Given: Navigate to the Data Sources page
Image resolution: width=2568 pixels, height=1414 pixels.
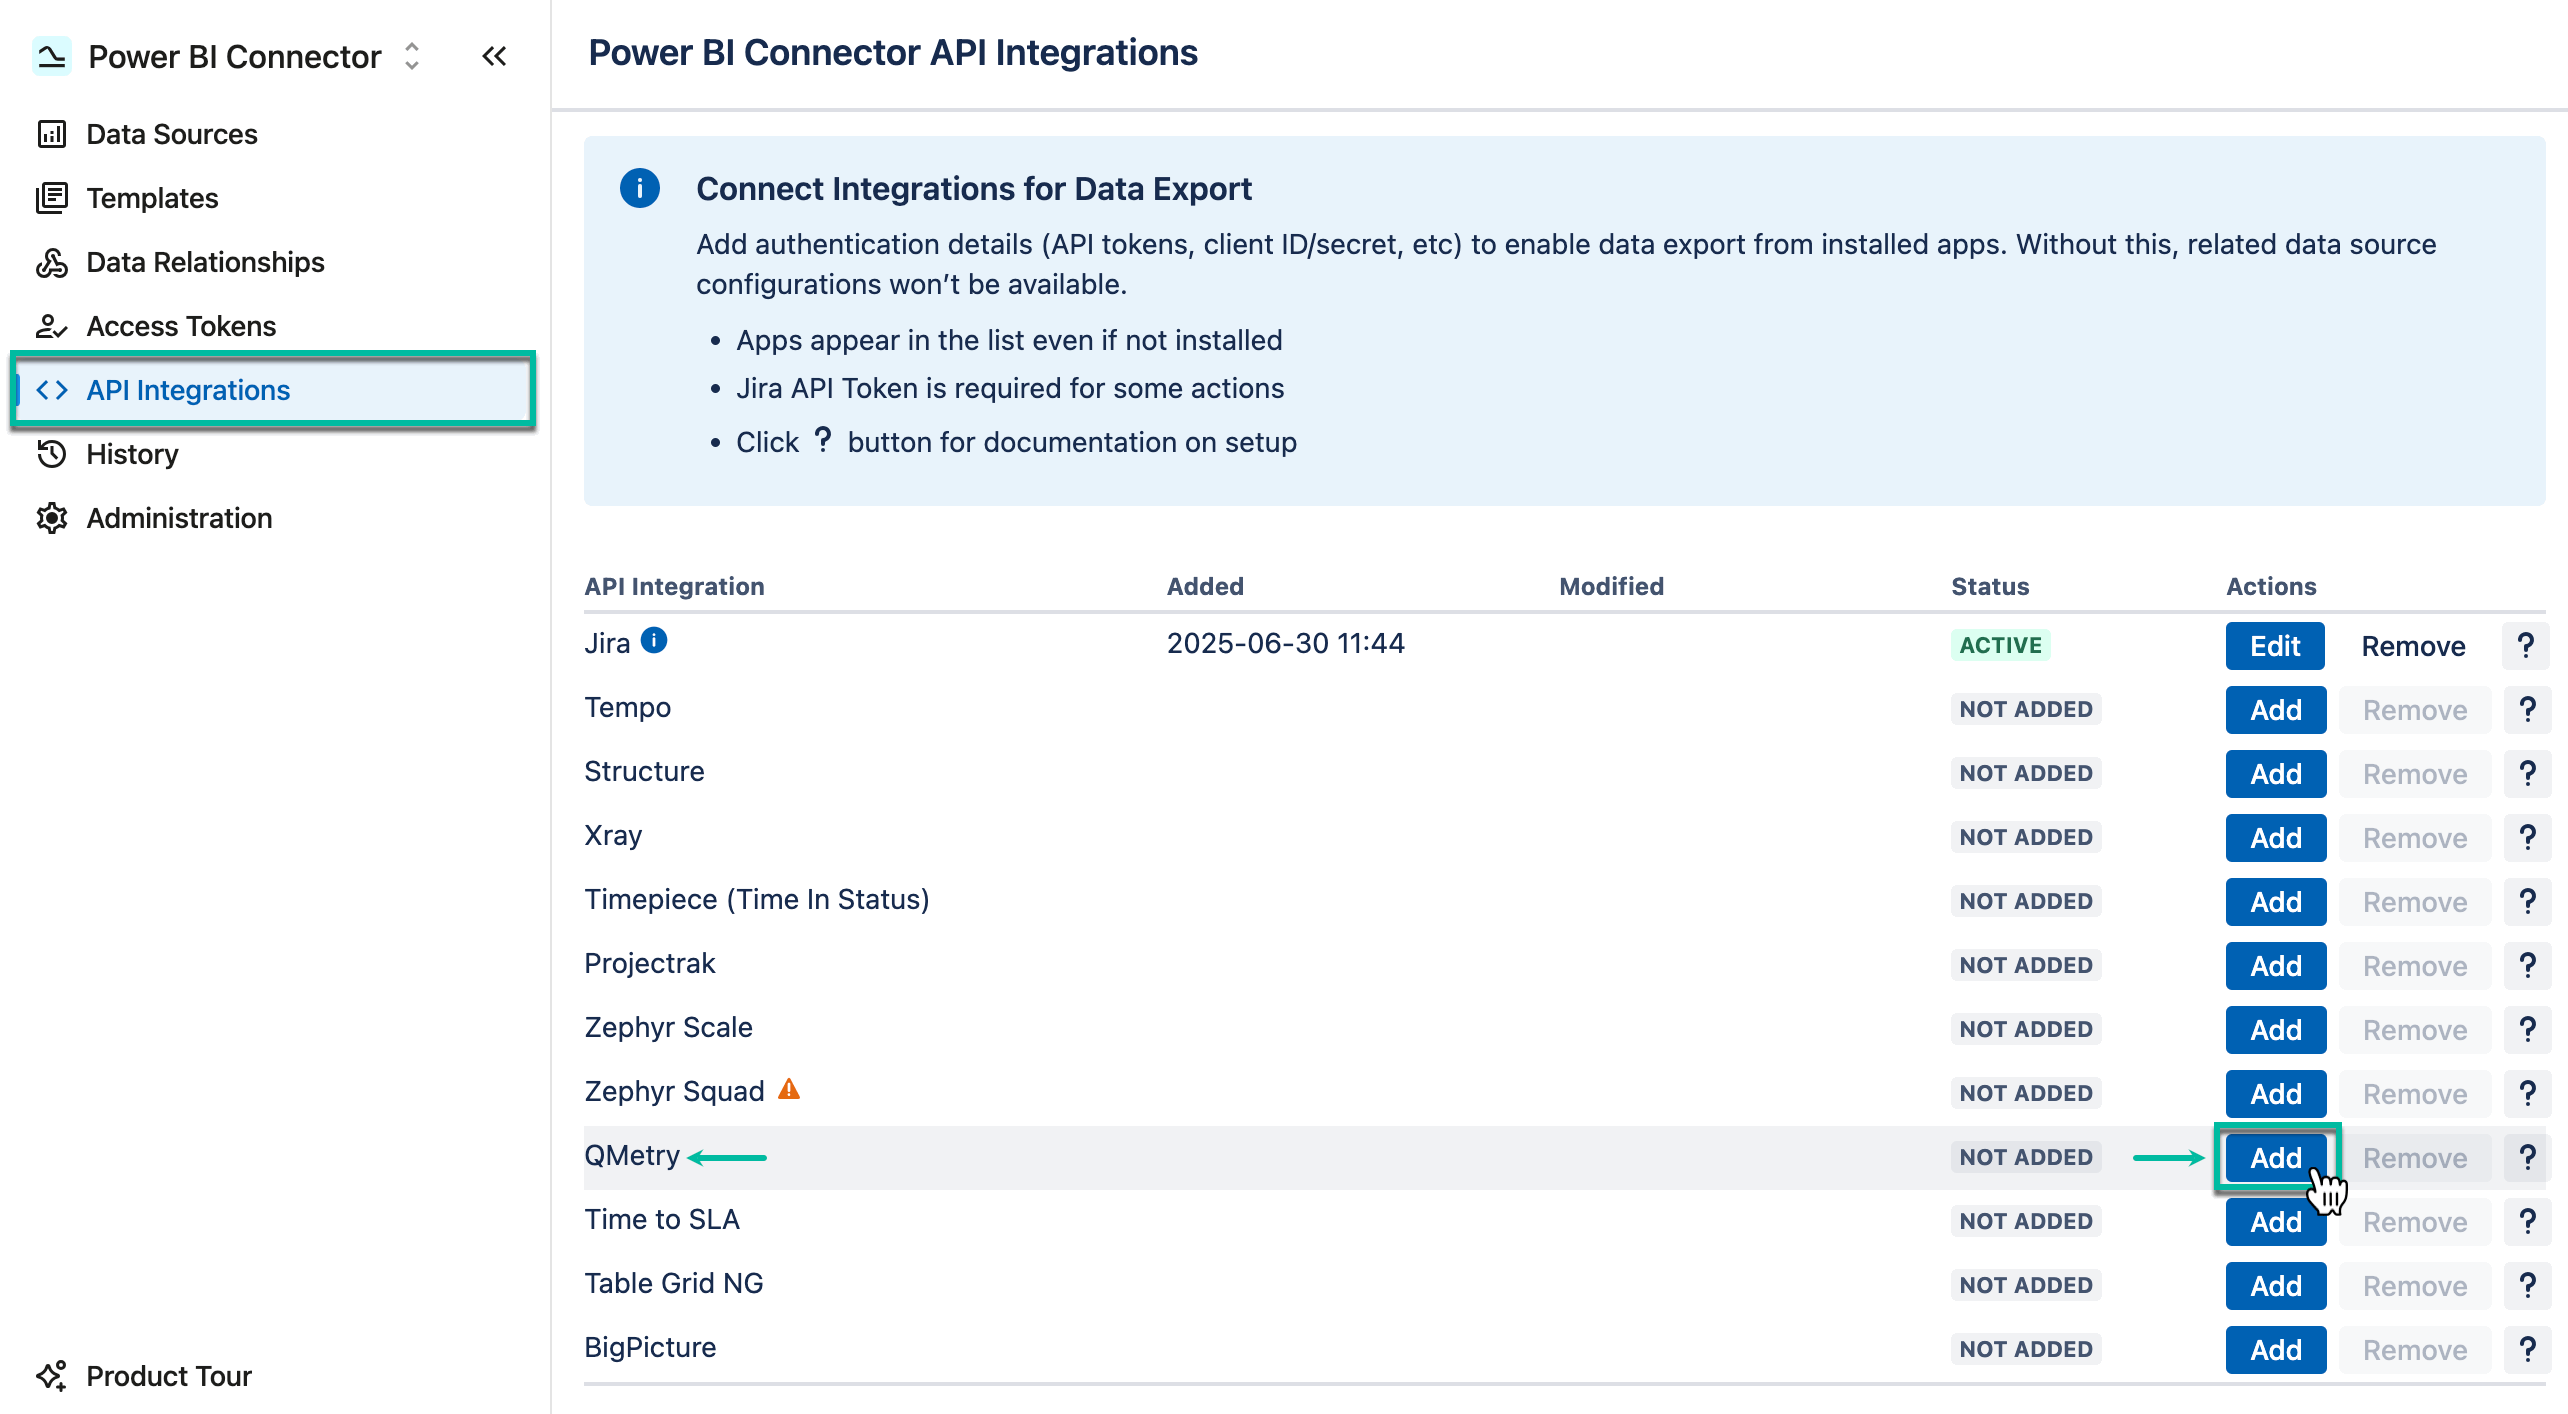Looking at the screenshot, I should (171, 134).
